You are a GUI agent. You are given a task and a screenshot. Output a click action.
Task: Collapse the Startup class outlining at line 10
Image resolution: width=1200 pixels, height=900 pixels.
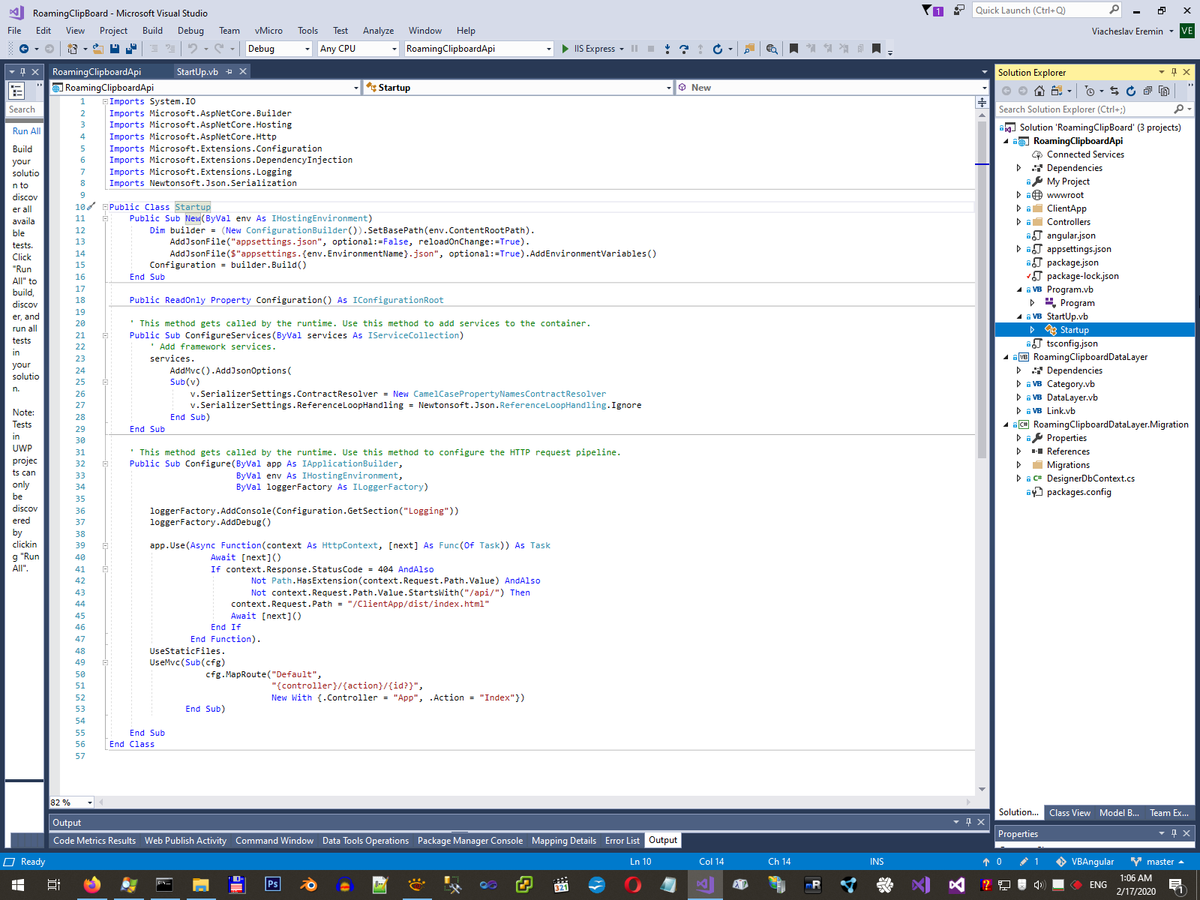tap(105, 207)
